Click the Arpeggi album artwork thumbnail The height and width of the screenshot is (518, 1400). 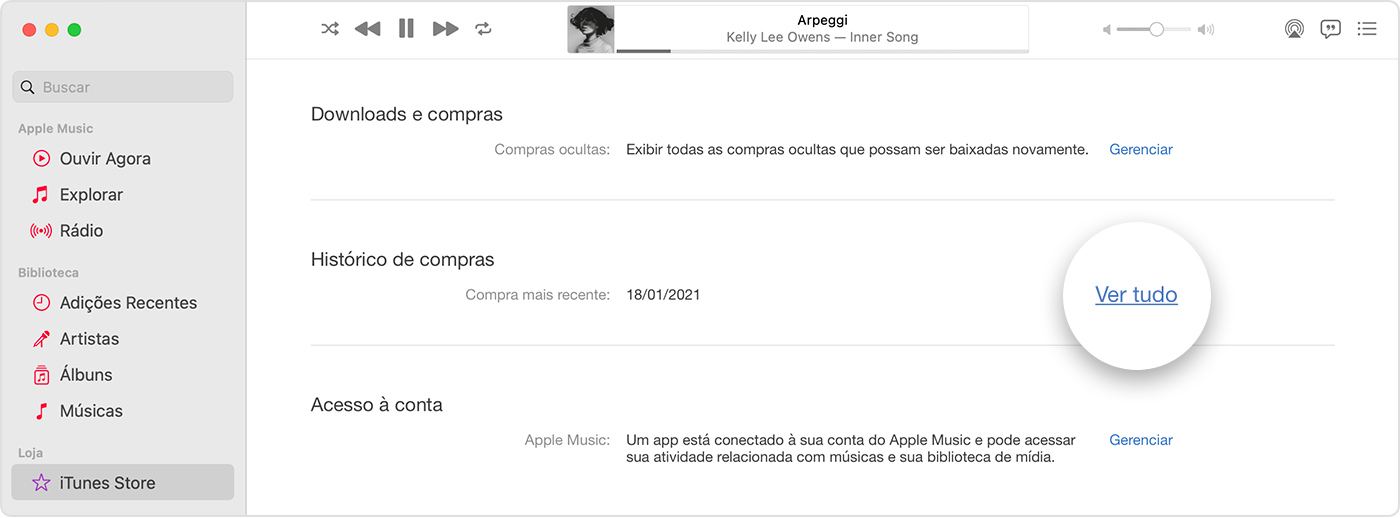pyautogui.click(x=591, y=29)
